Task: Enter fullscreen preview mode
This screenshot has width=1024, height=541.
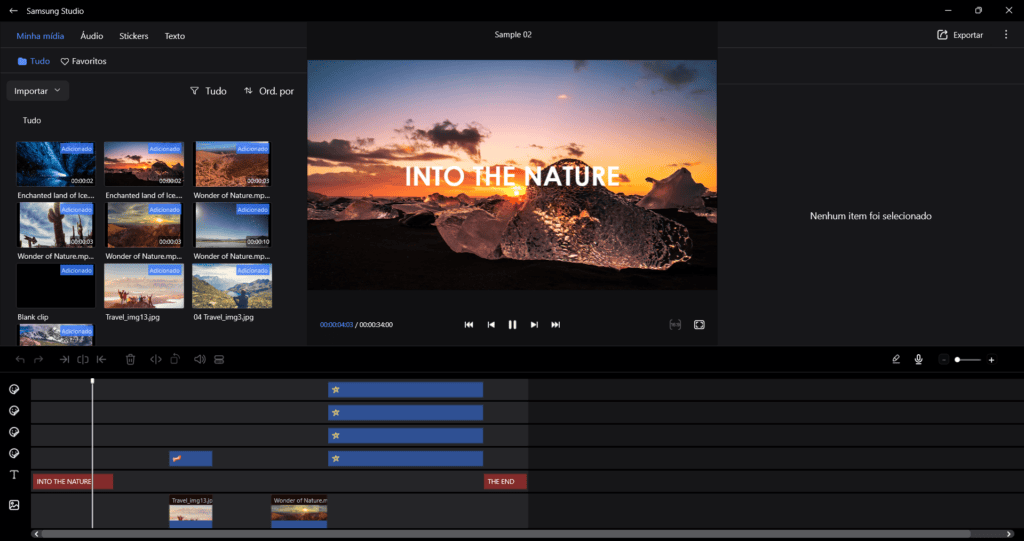Action: tap(699, 324)
